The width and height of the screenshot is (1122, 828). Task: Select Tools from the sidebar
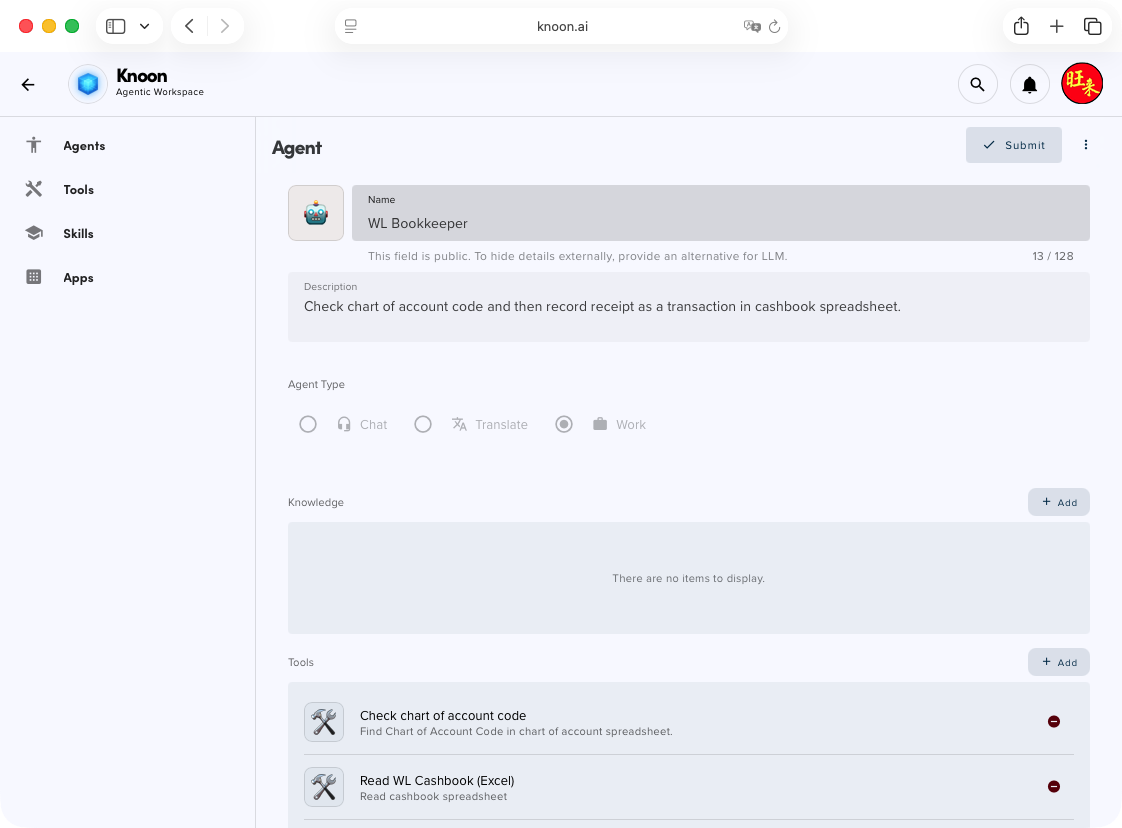(x=77, y=189)
